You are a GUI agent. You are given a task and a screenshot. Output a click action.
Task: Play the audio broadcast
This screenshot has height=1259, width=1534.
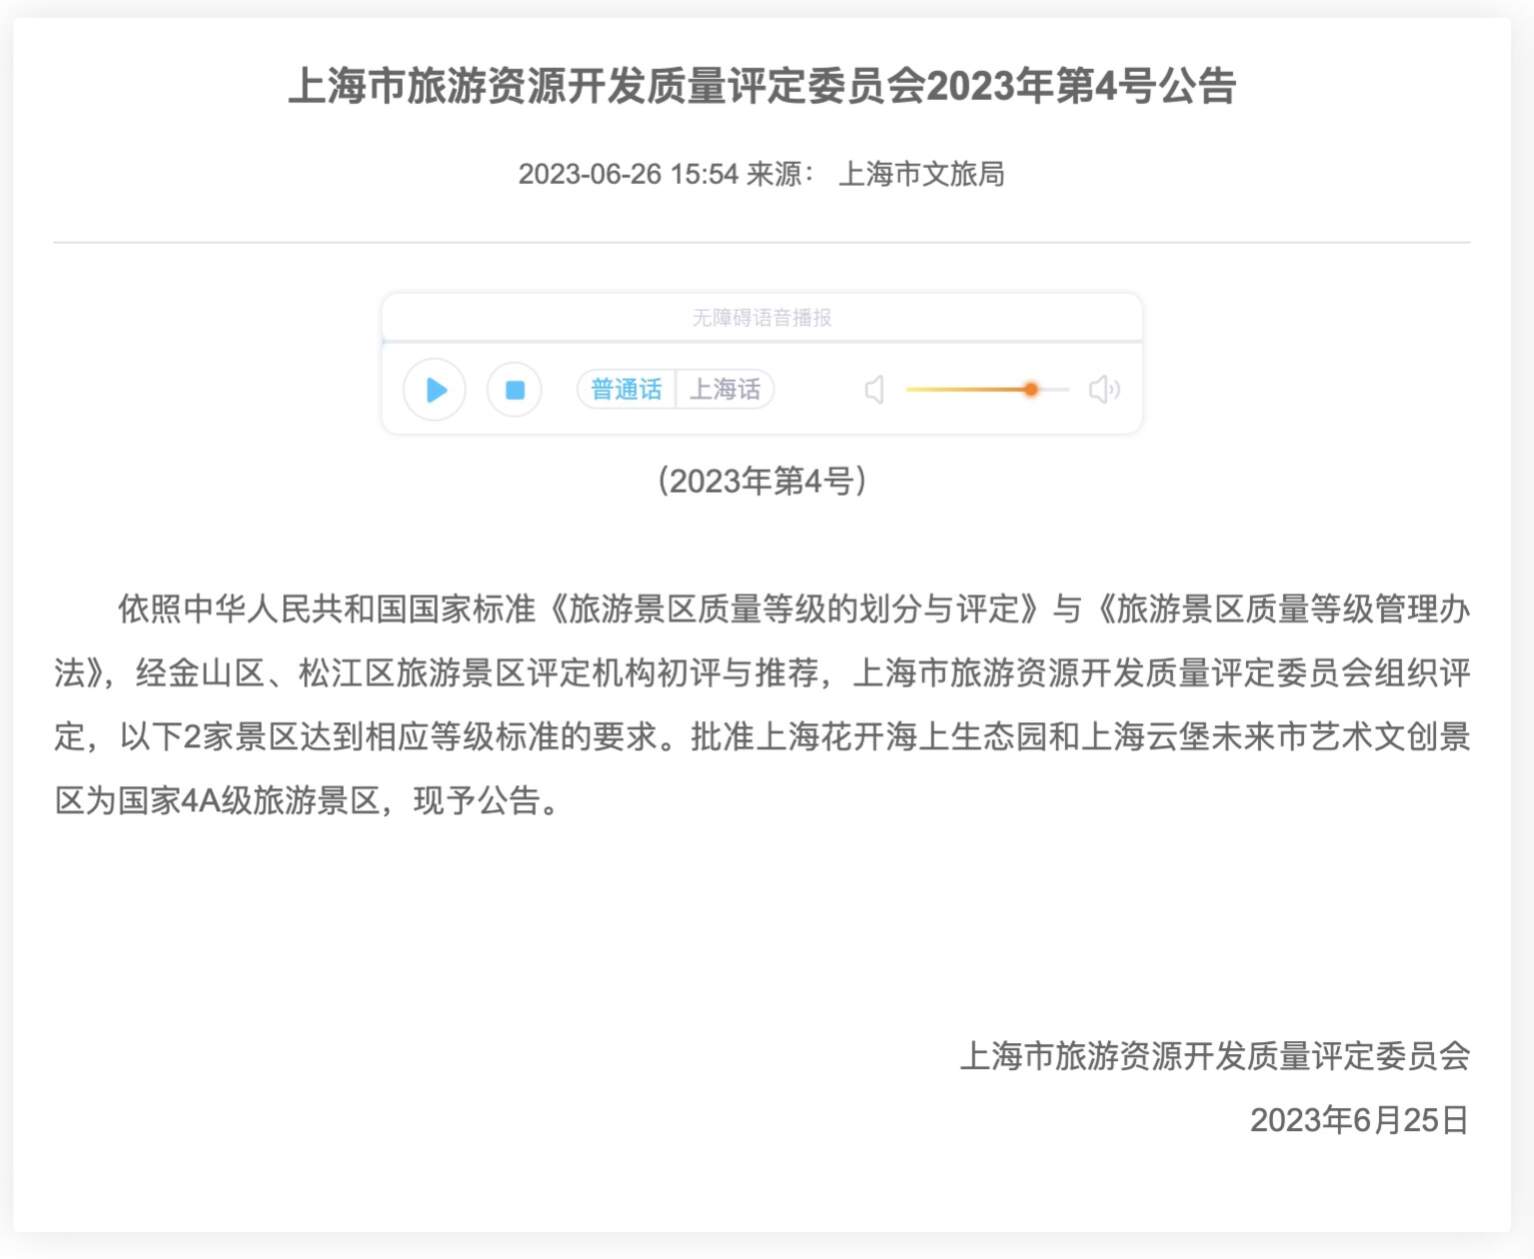pyautogui.click(x=434, y=389)
